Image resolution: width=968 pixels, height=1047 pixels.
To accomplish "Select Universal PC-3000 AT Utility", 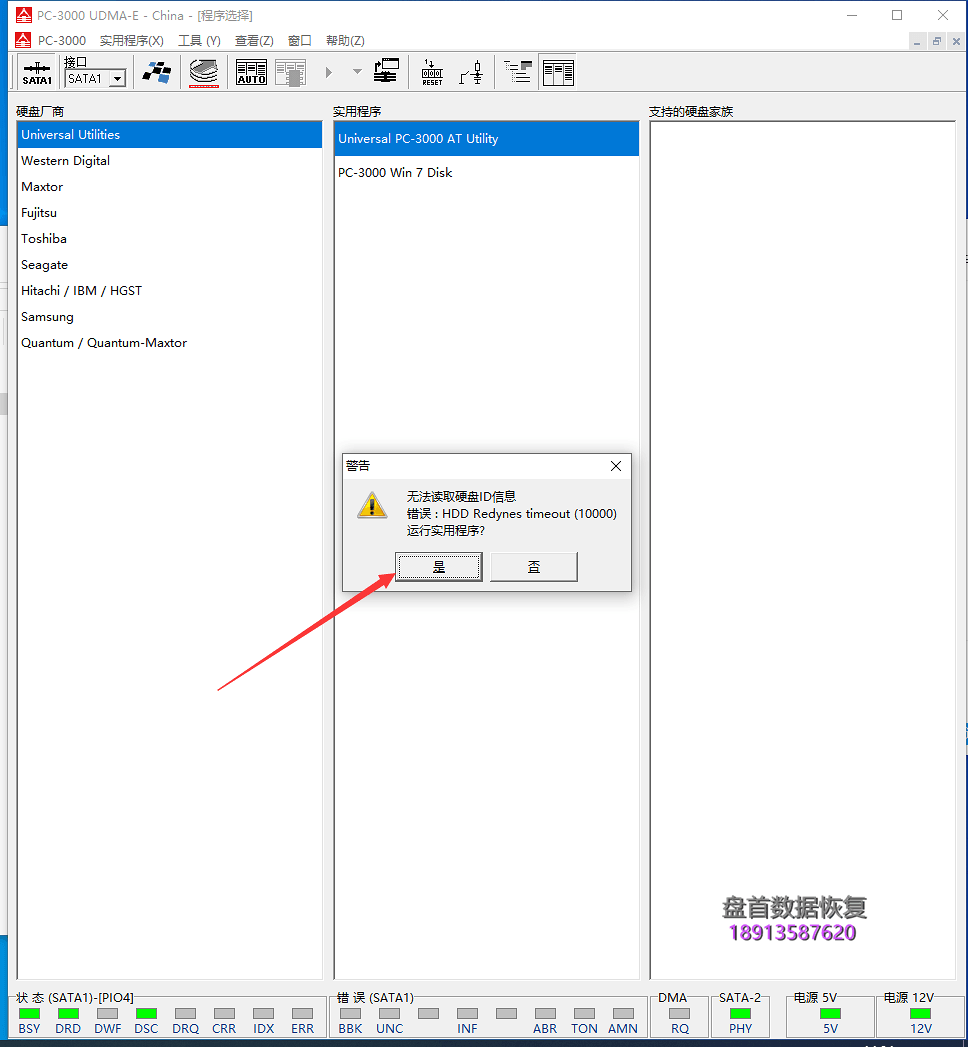I will pyautogui.click(x=487, y=139).
